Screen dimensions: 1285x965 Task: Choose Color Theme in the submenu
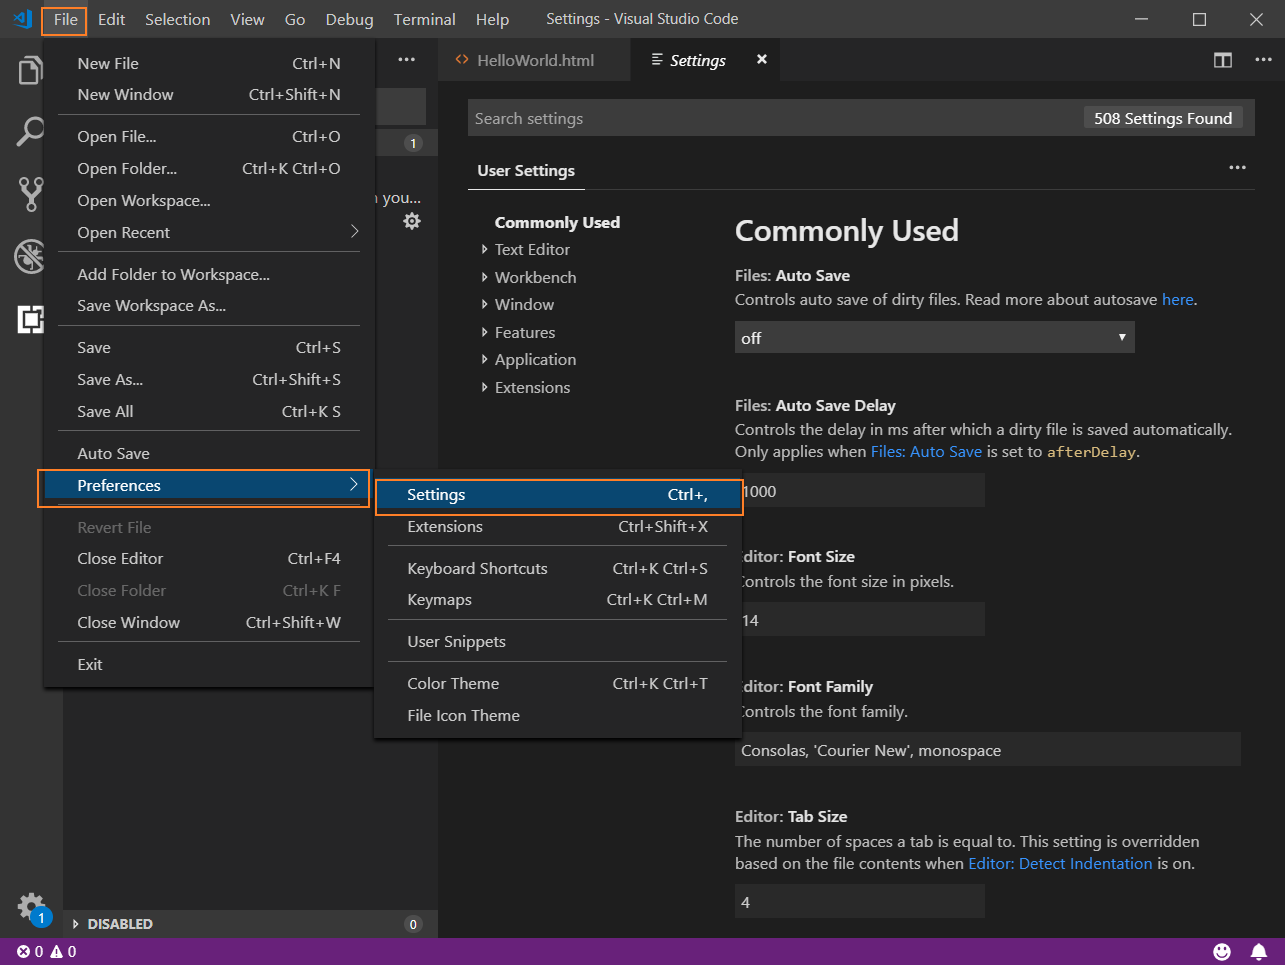point(453,684)
